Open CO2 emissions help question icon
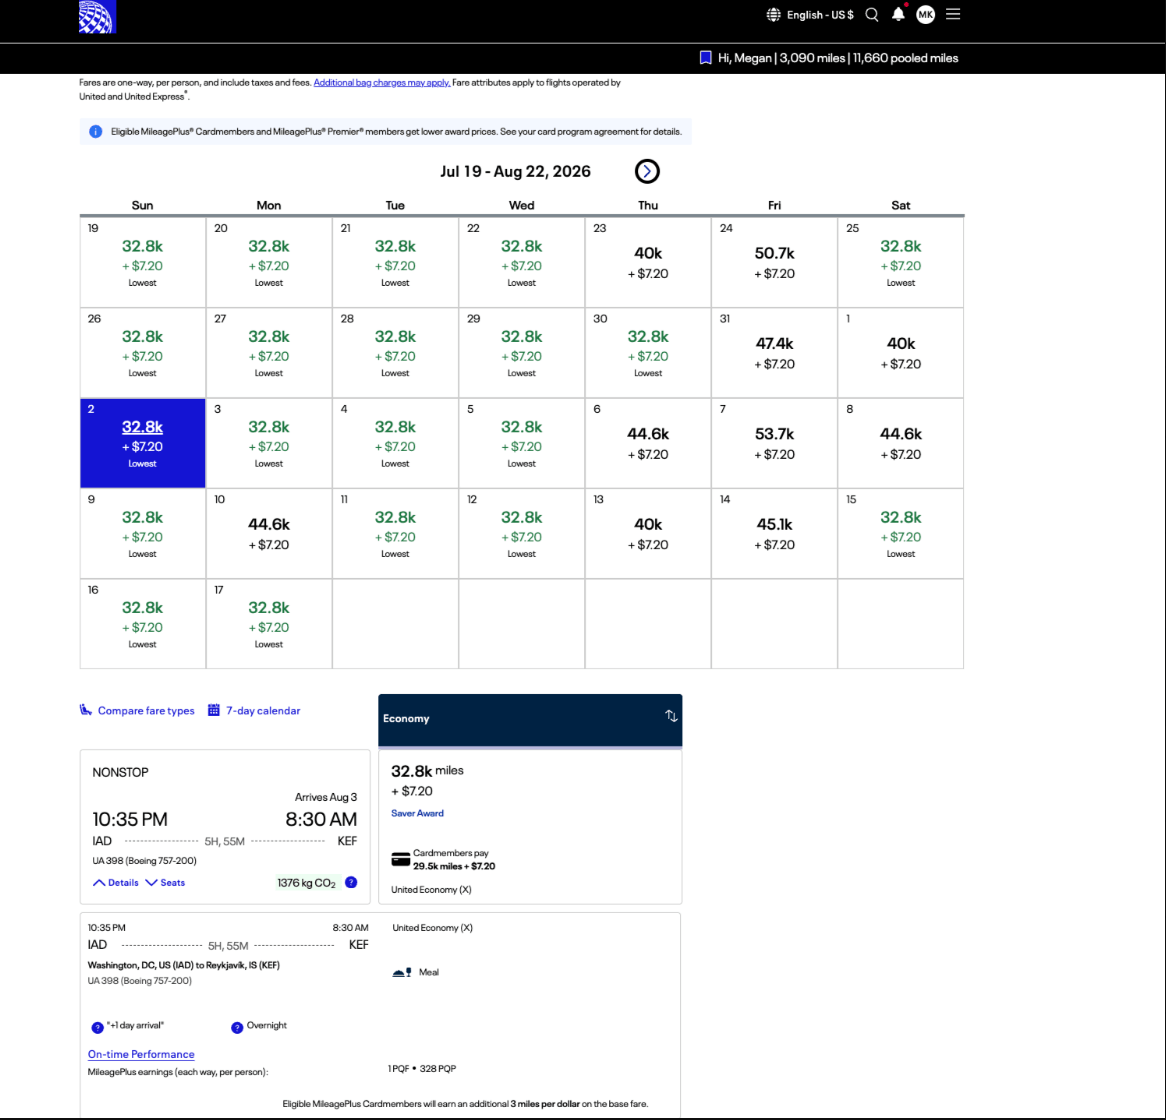Screen dimensions: 1166x1120 351,883
